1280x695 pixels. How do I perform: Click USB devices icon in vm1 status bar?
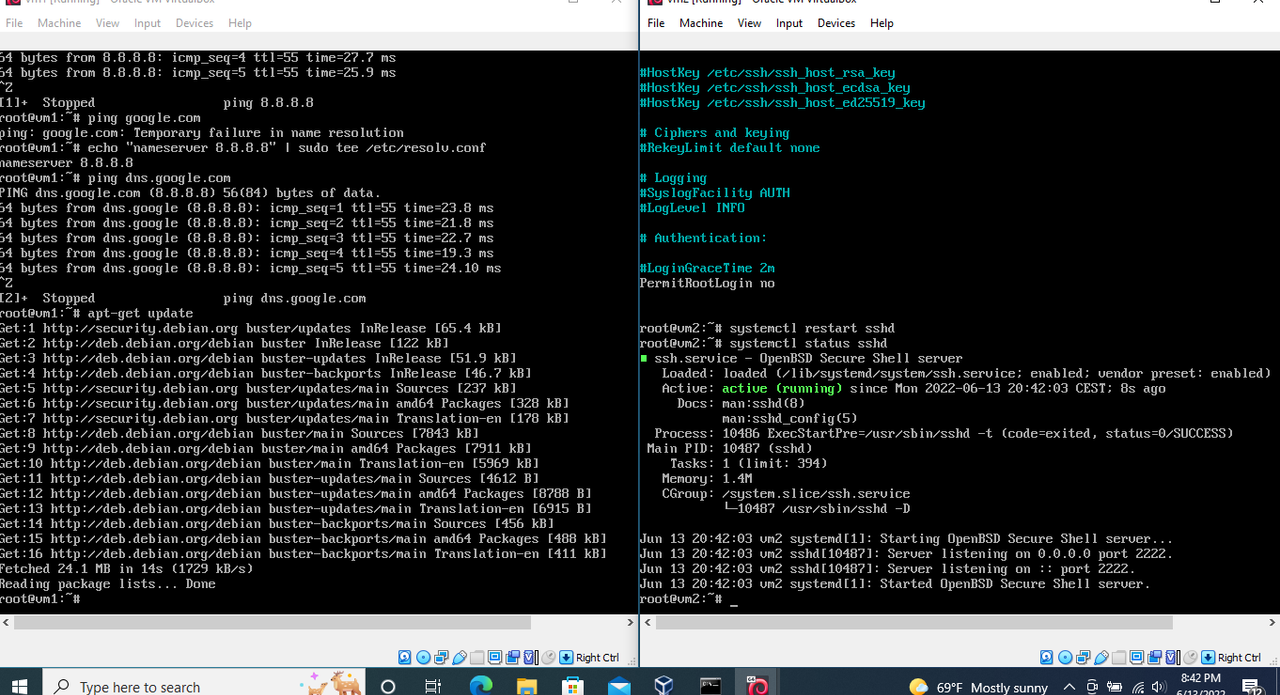click(459, 657)
